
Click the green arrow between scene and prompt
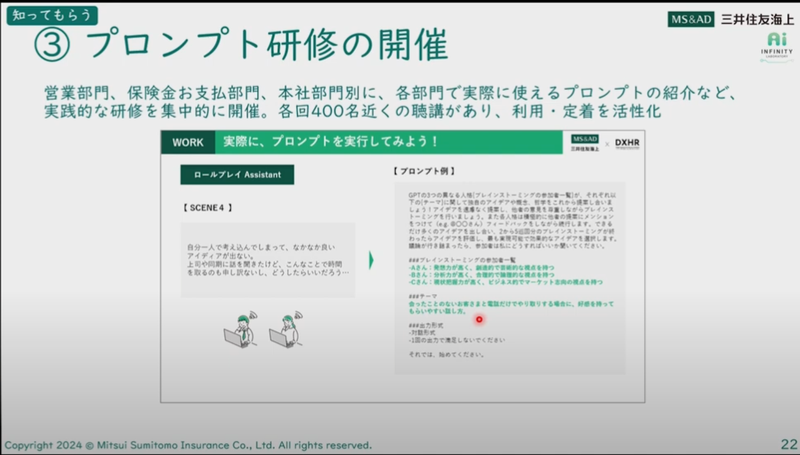(x=371, y=260)
